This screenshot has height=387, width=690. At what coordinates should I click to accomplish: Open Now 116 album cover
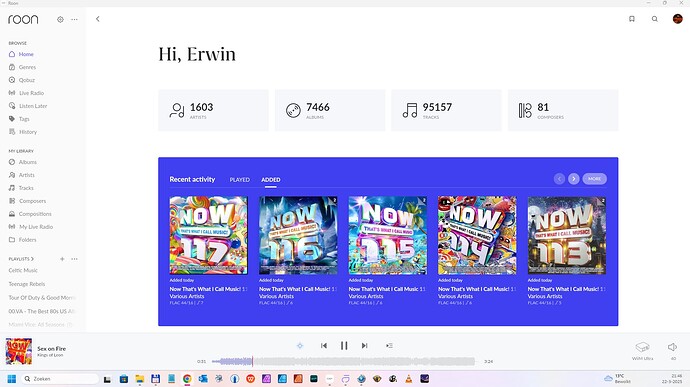(298, 235)
